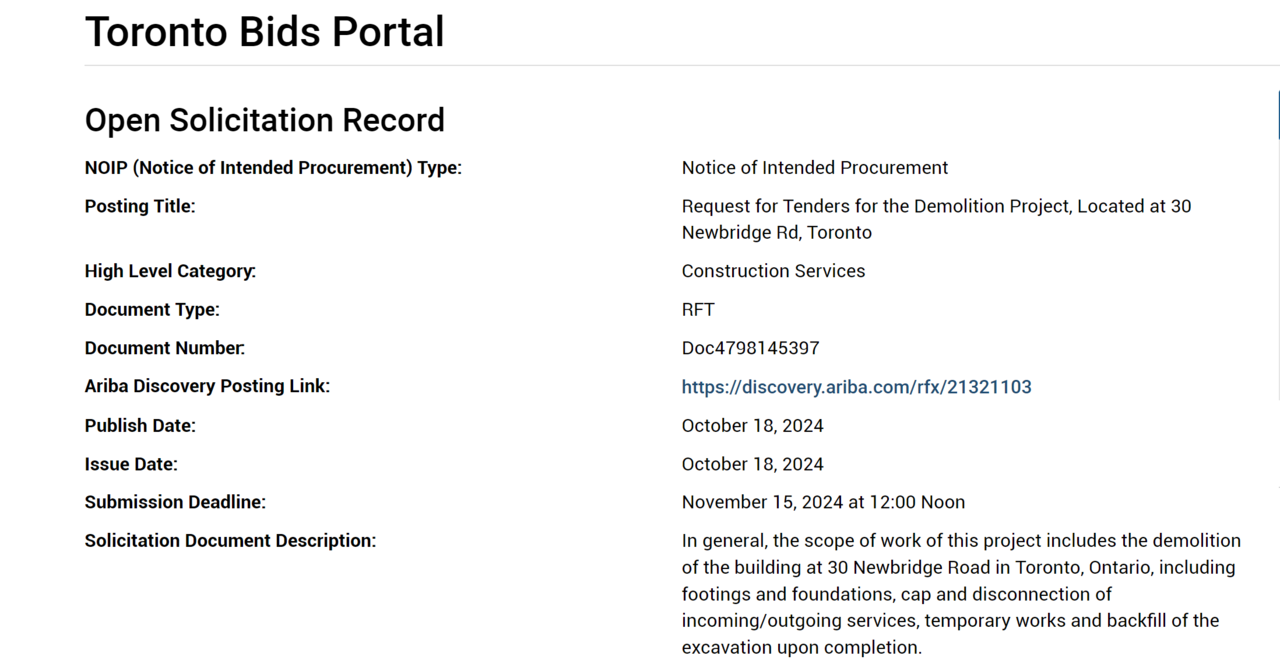Image resolution: width=1280 pixels, height=670 pixels.
Task: Click the Toronto Bids Portal page title
Action: (264, 31)
